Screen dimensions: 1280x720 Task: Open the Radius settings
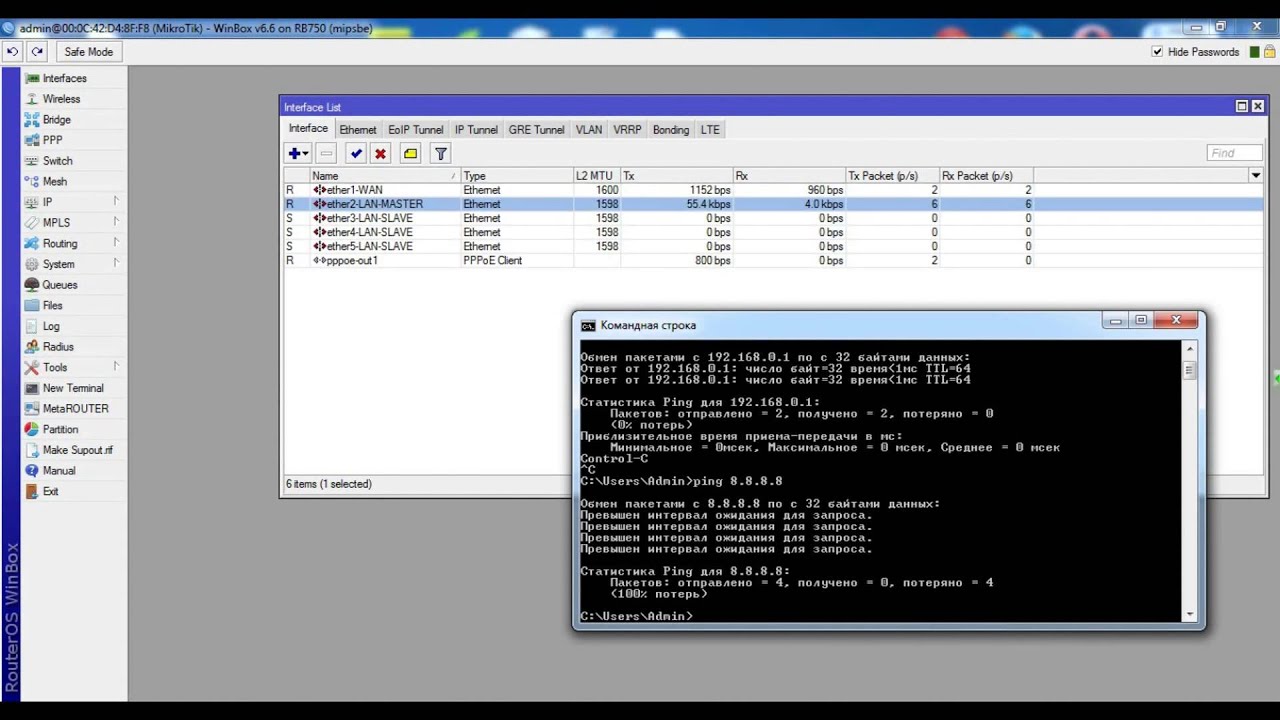pos(58,347)
